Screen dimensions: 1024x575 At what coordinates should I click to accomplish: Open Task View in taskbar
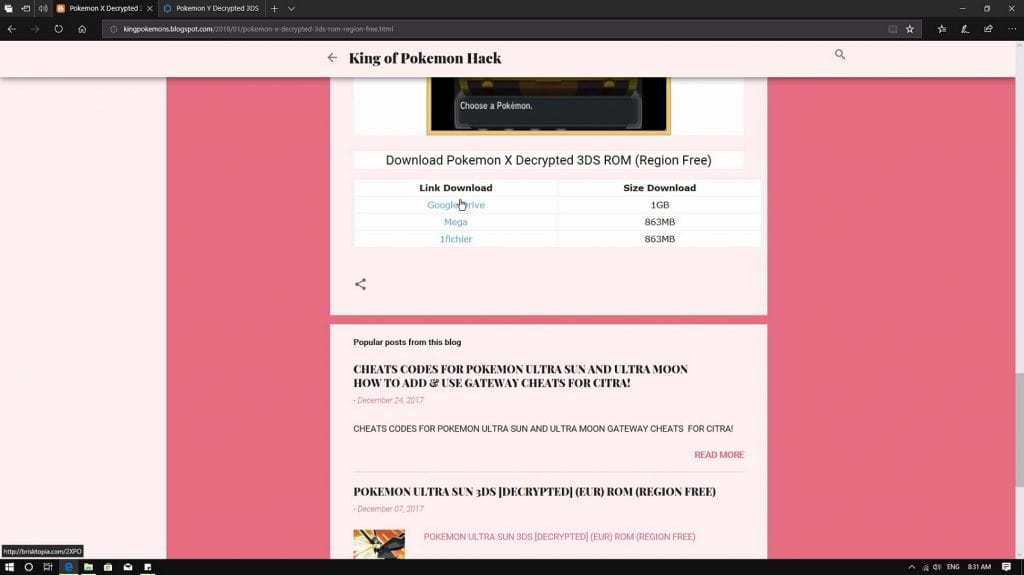coord(48,567)
